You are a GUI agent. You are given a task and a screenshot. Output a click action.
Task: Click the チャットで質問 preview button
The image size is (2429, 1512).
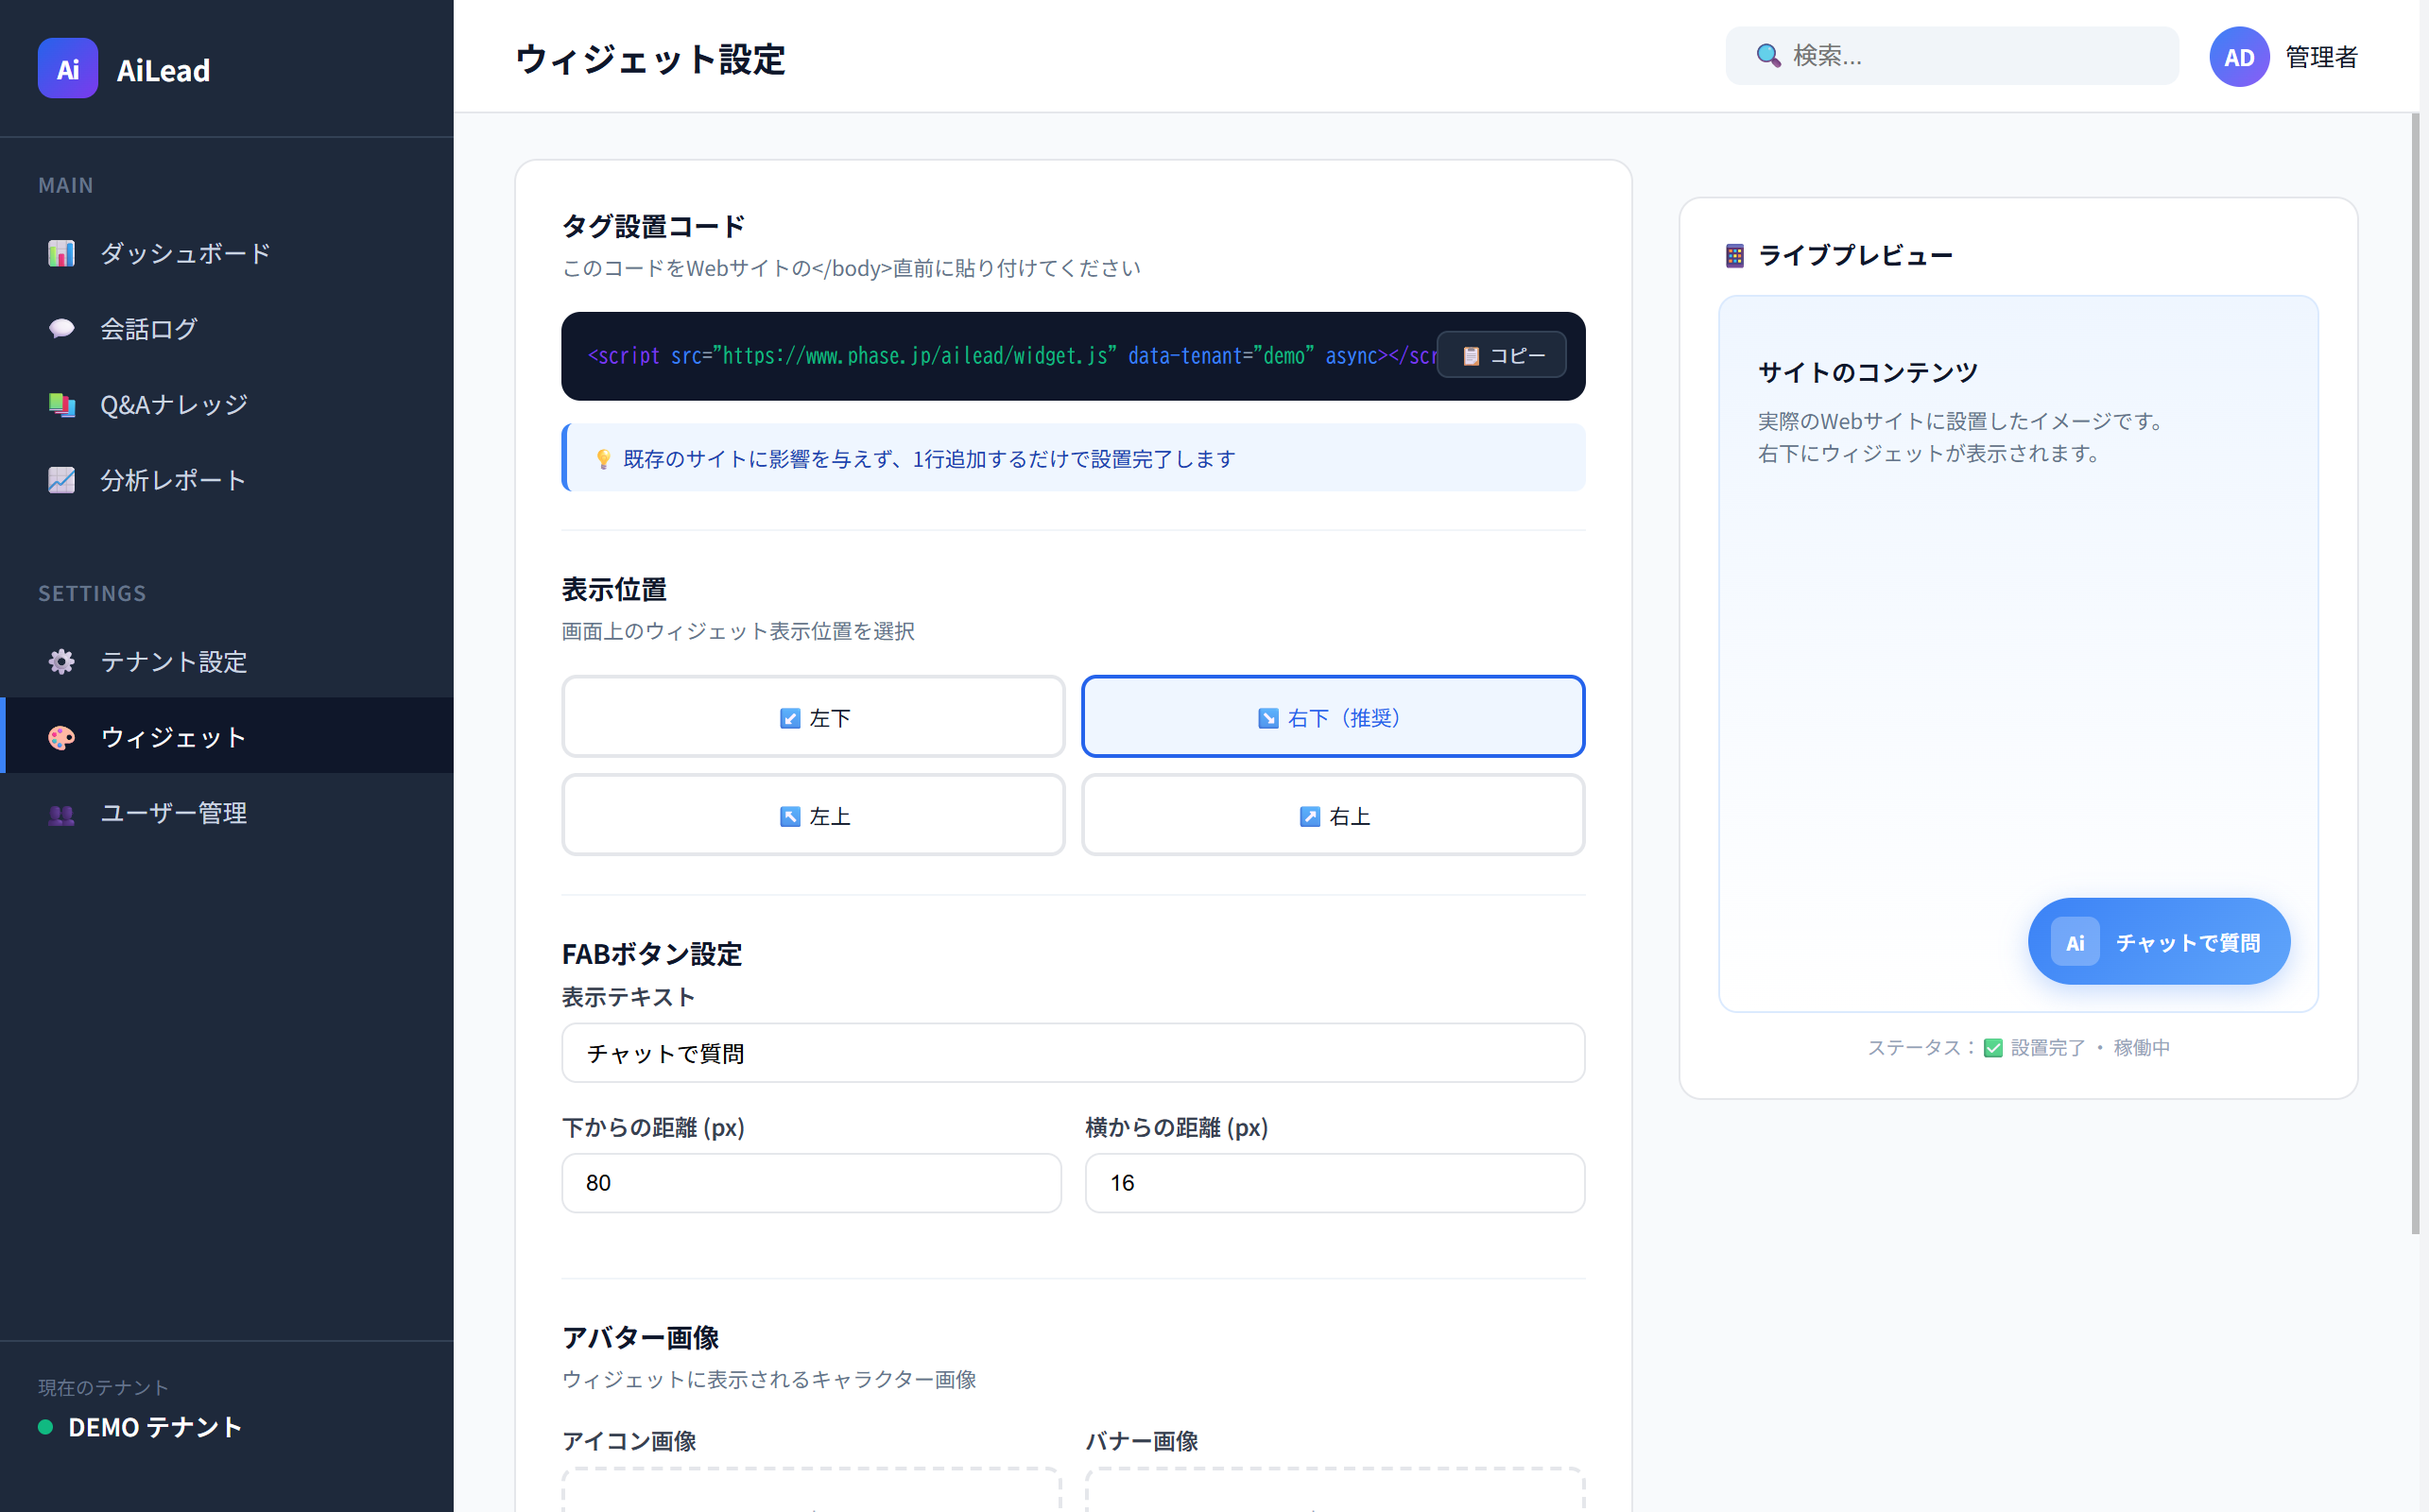(x=2158, y=941)
